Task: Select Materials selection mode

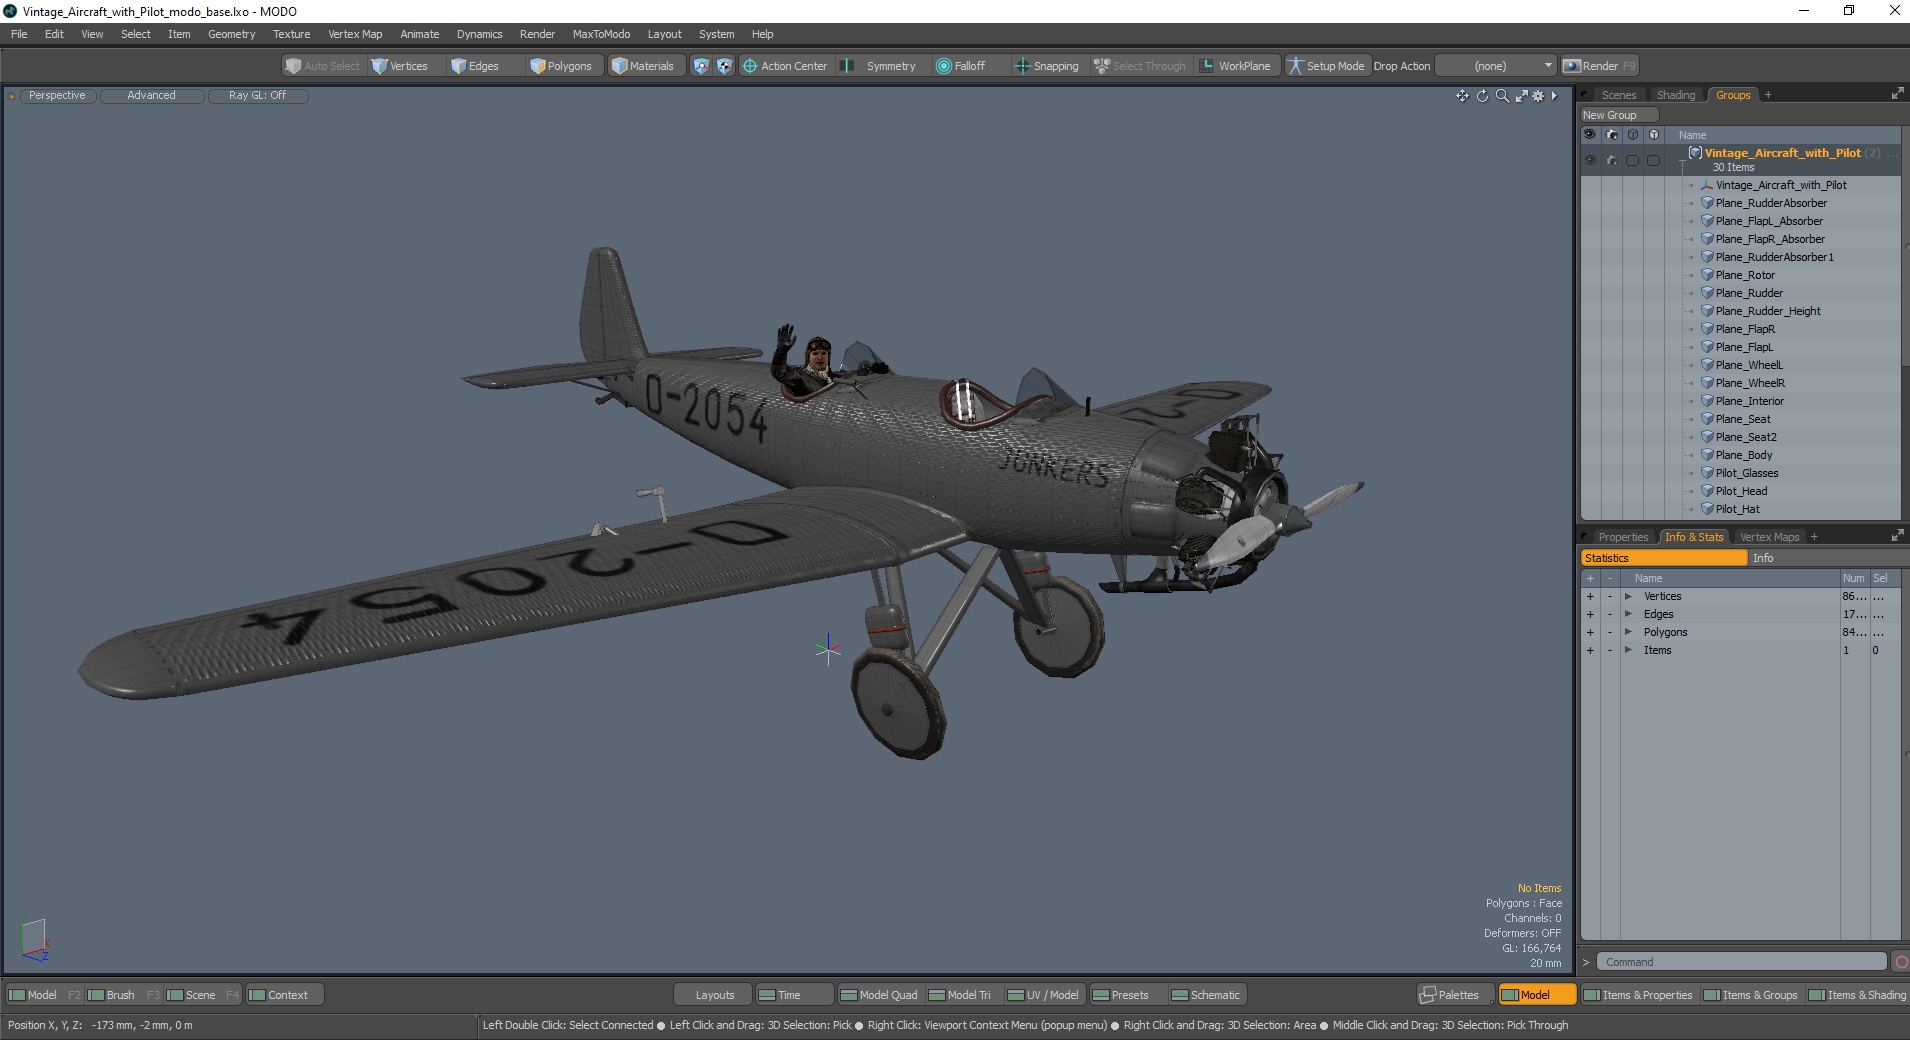Action: (x=643, y=66)
